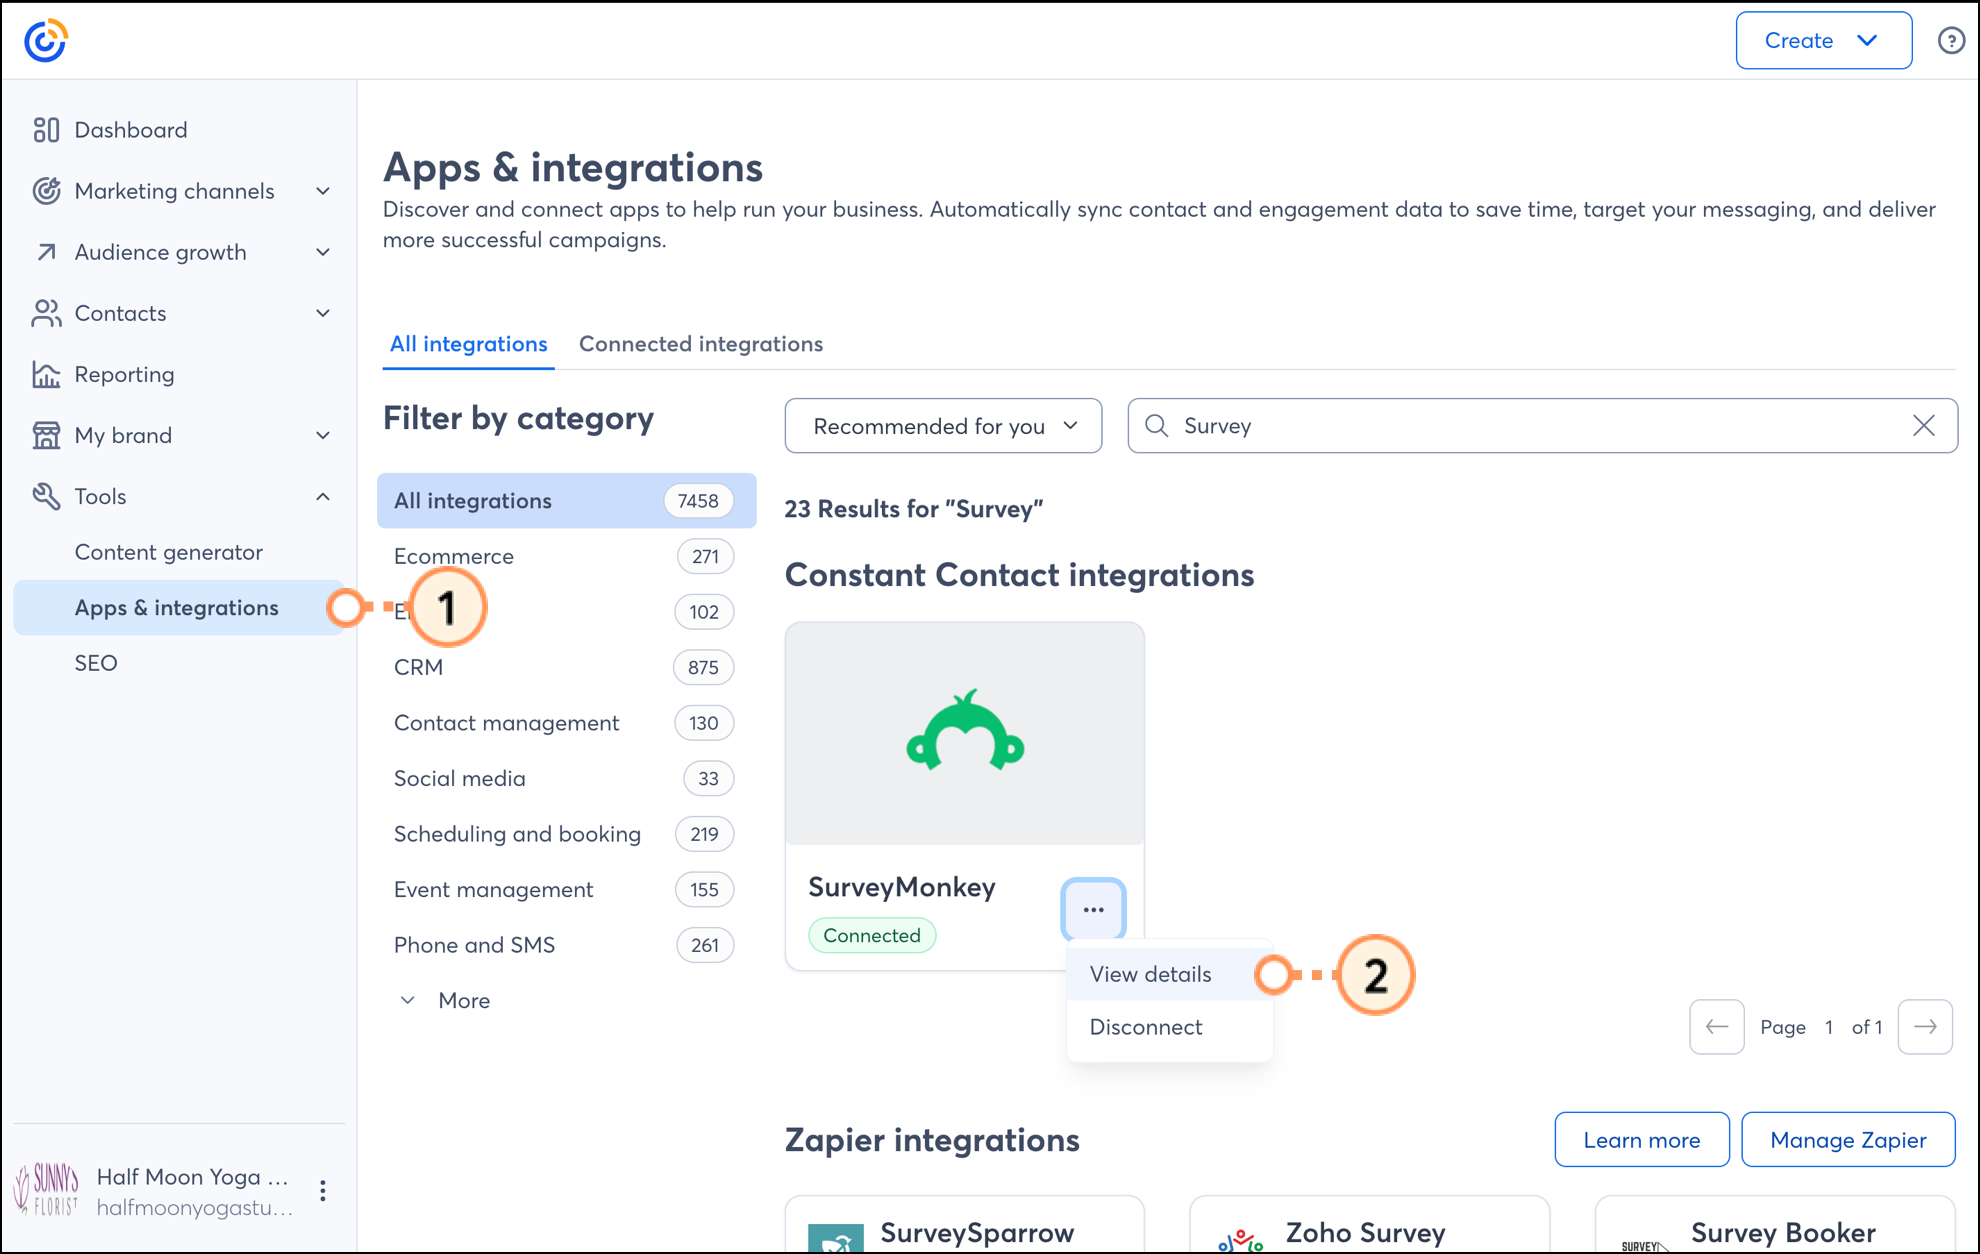Click the 7458 count badge
Viewport: 1980px width, 1254px height.
(698, 501)
